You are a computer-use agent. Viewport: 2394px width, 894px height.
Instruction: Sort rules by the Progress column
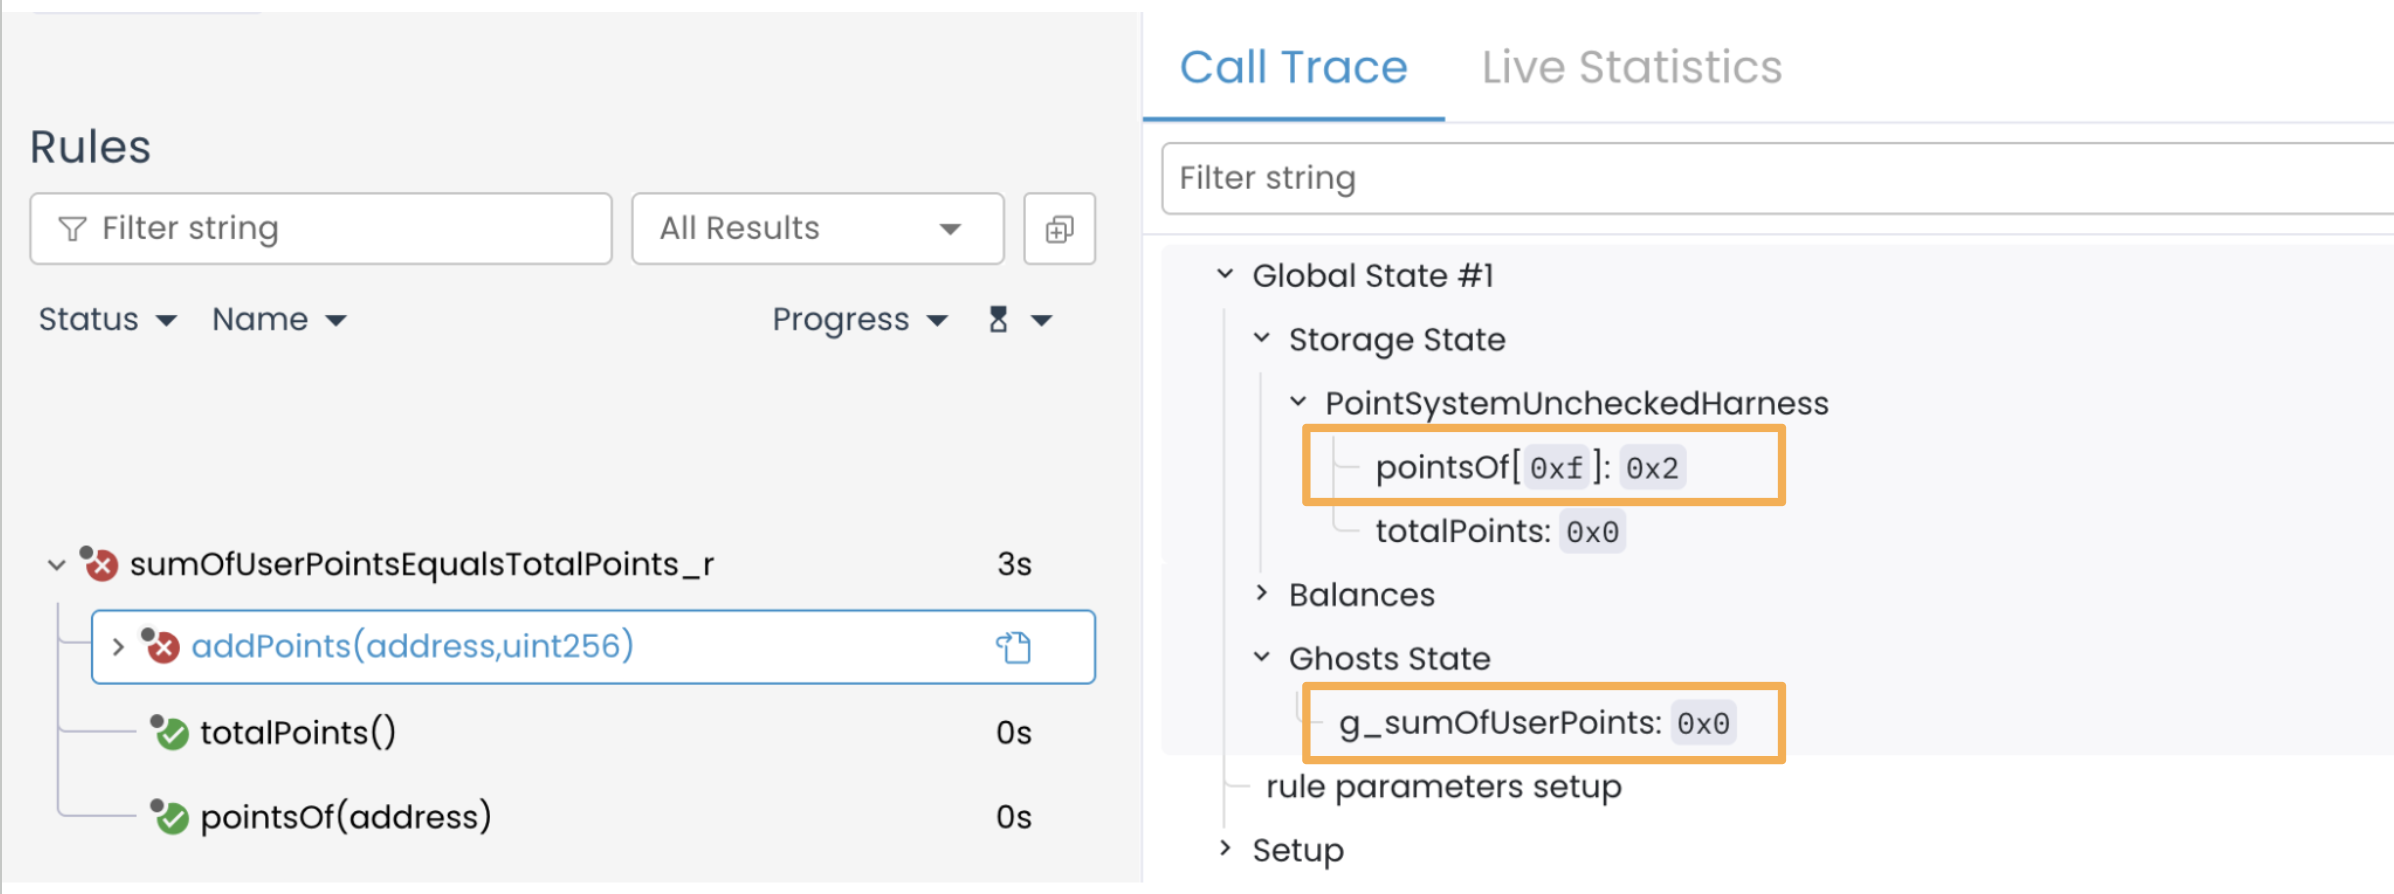coord(858,320)
